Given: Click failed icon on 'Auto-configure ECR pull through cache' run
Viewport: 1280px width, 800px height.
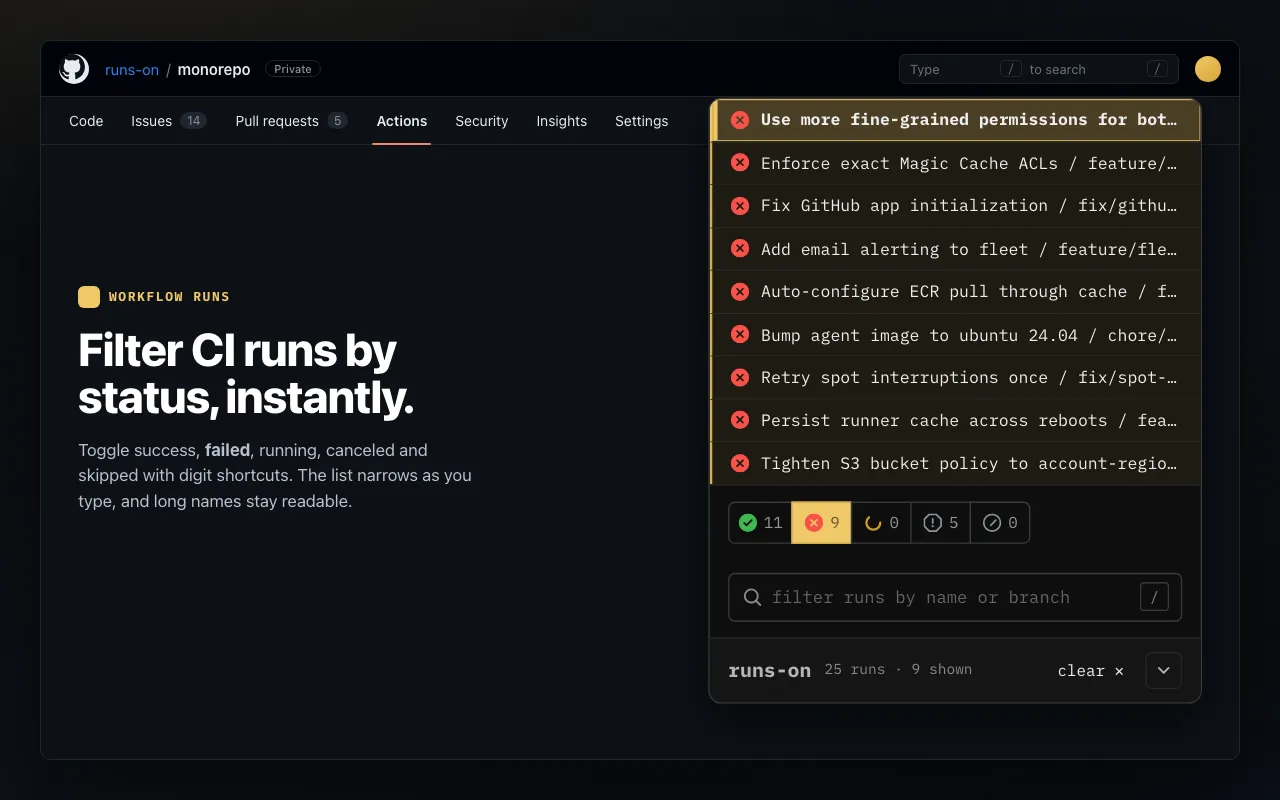Looking at the screenshot, I should coord(740,292).
